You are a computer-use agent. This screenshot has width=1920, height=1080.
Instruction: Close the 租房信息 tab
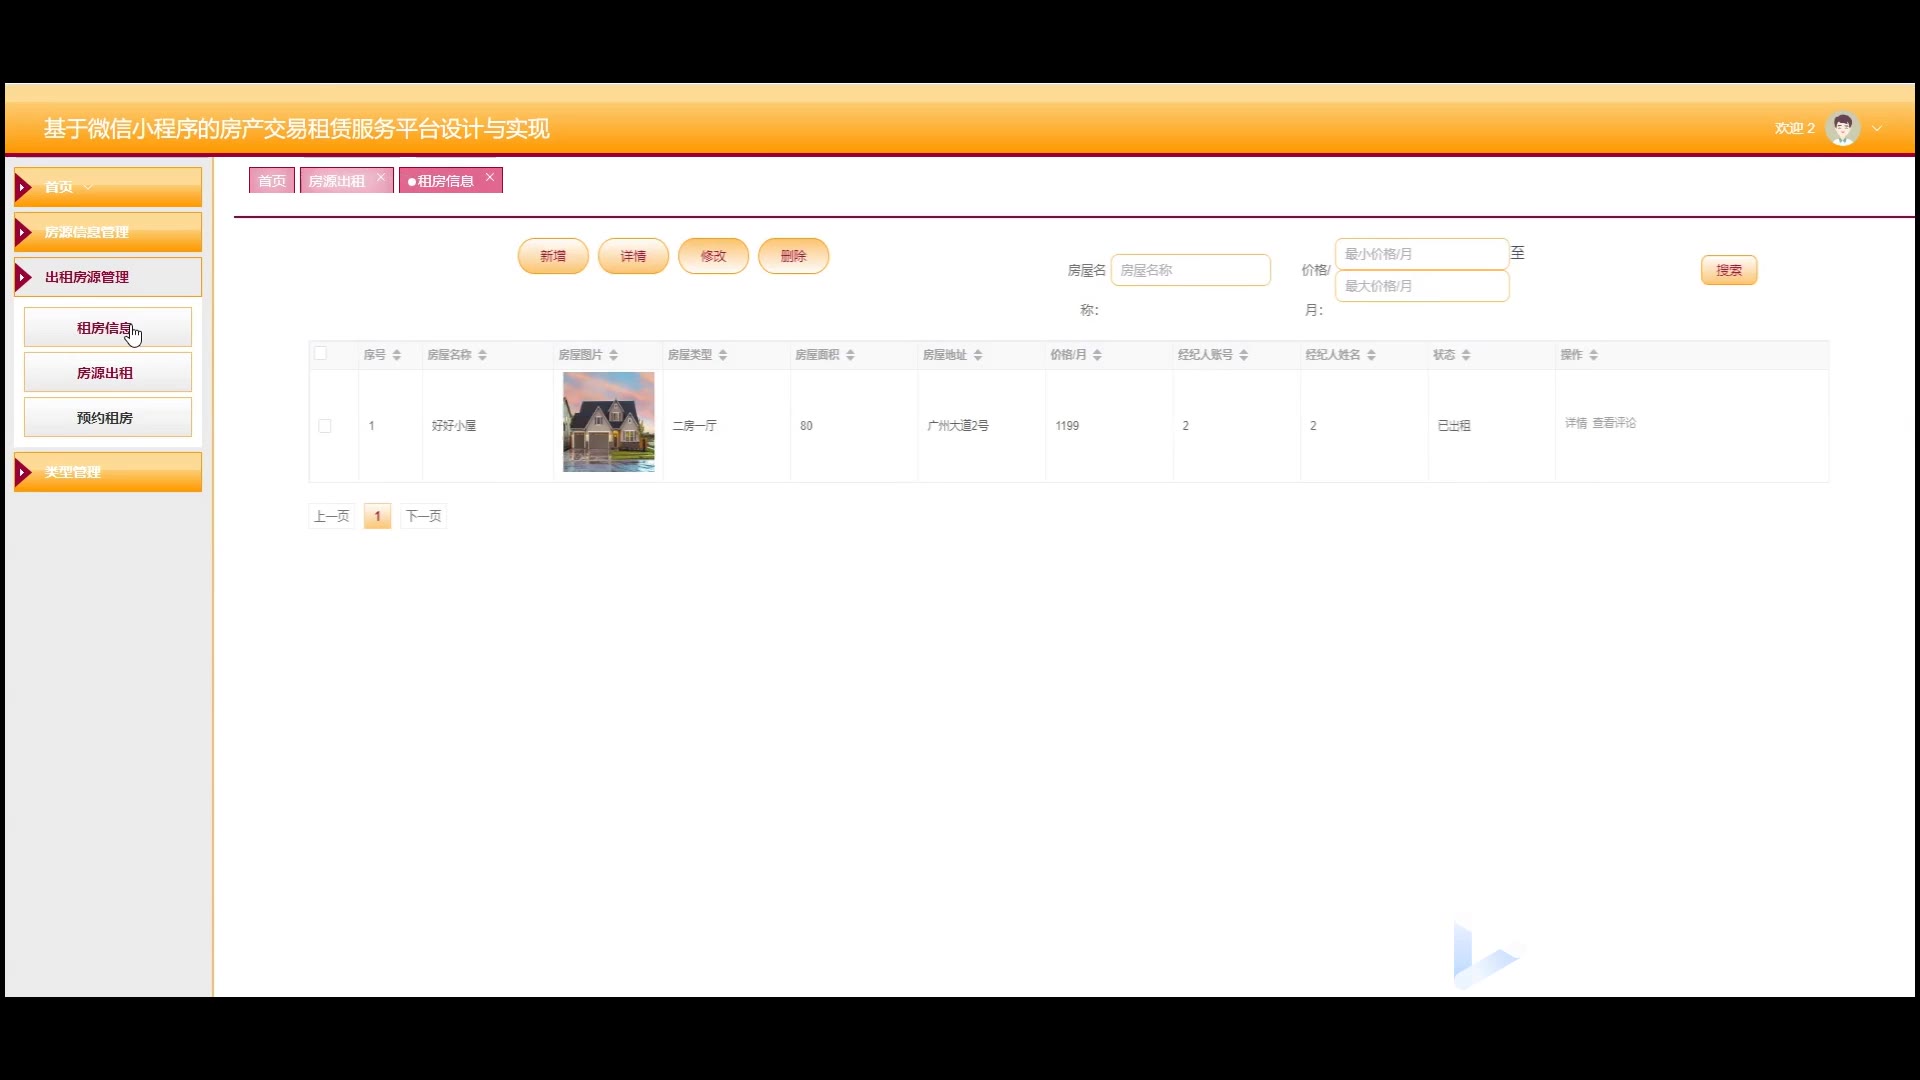(x=490, y=177)
